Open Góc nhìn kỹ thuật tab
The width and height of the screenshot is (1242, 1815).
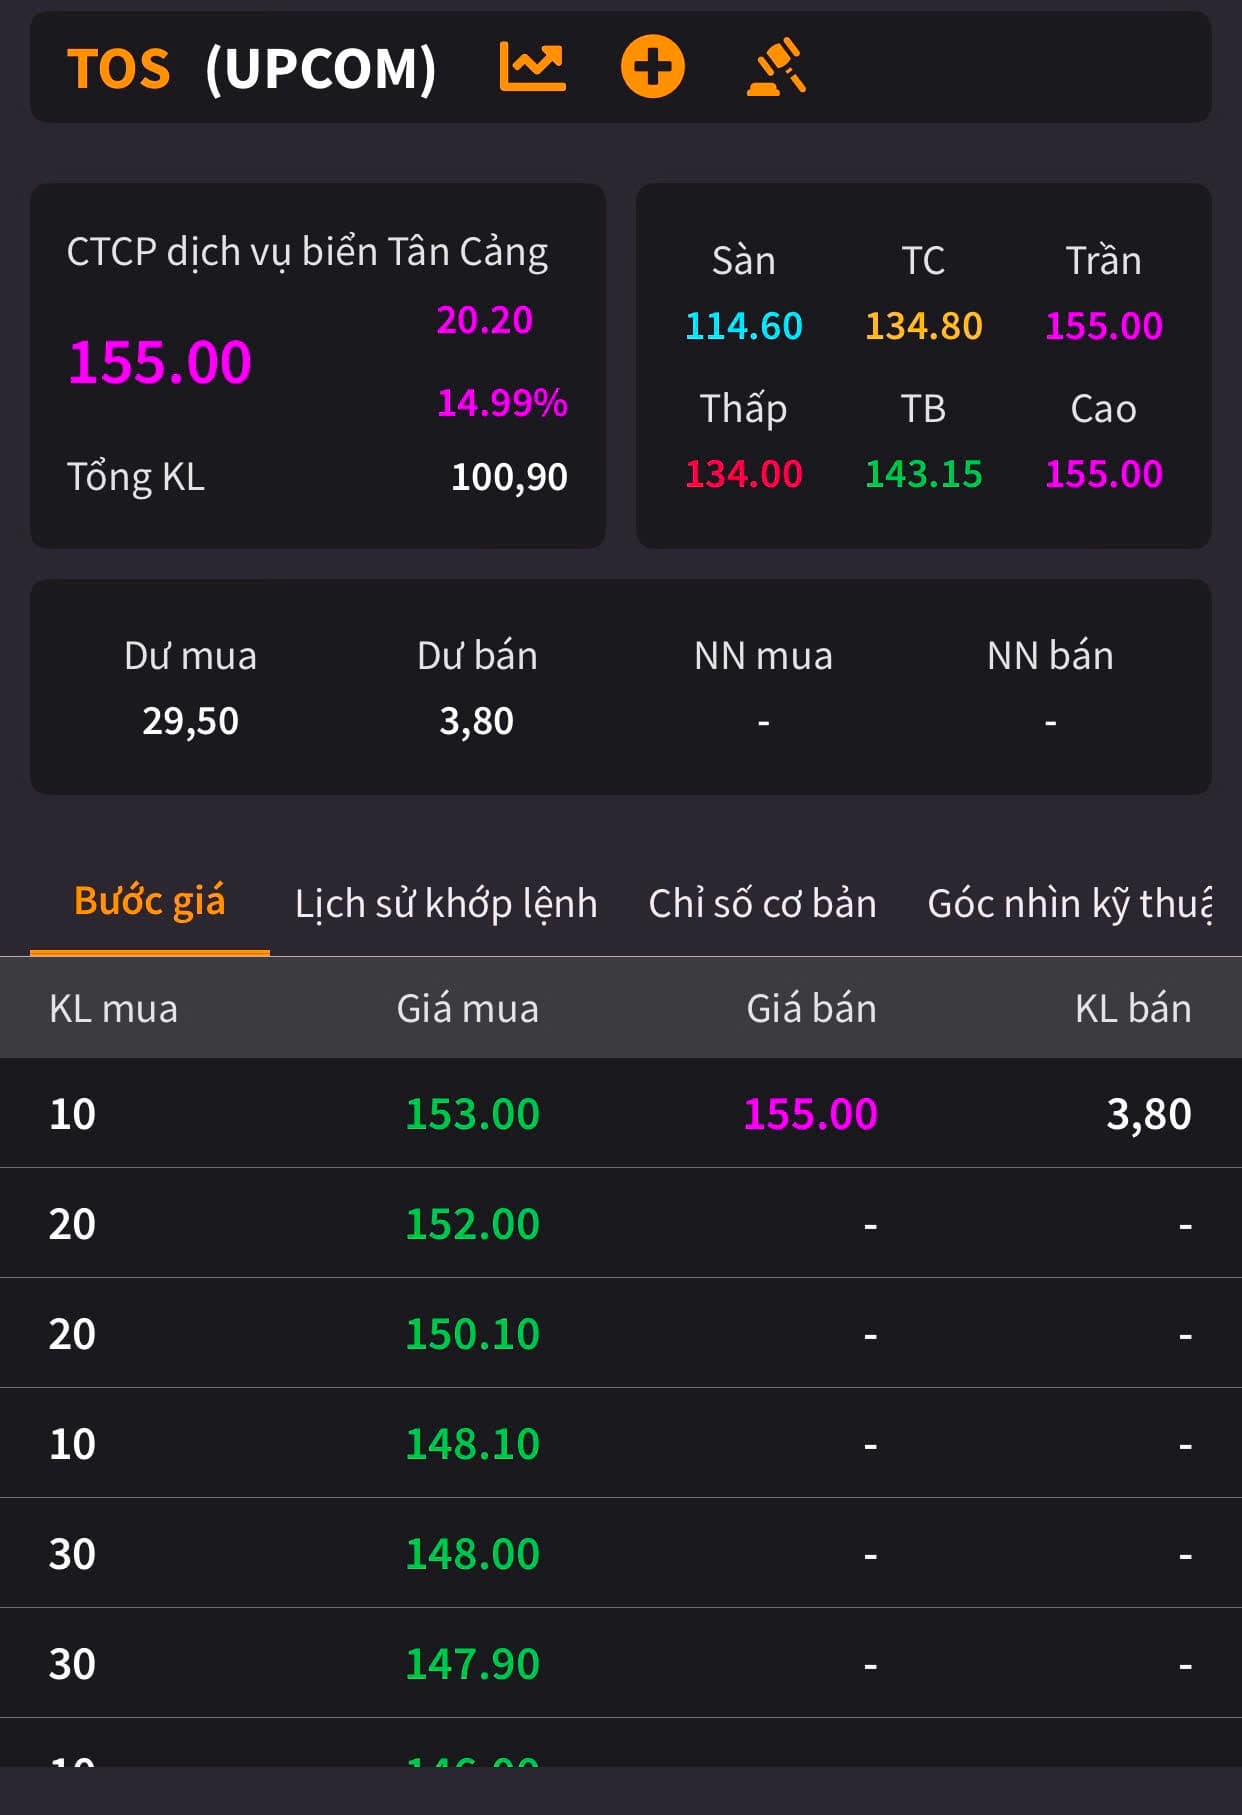point(1069,903)
